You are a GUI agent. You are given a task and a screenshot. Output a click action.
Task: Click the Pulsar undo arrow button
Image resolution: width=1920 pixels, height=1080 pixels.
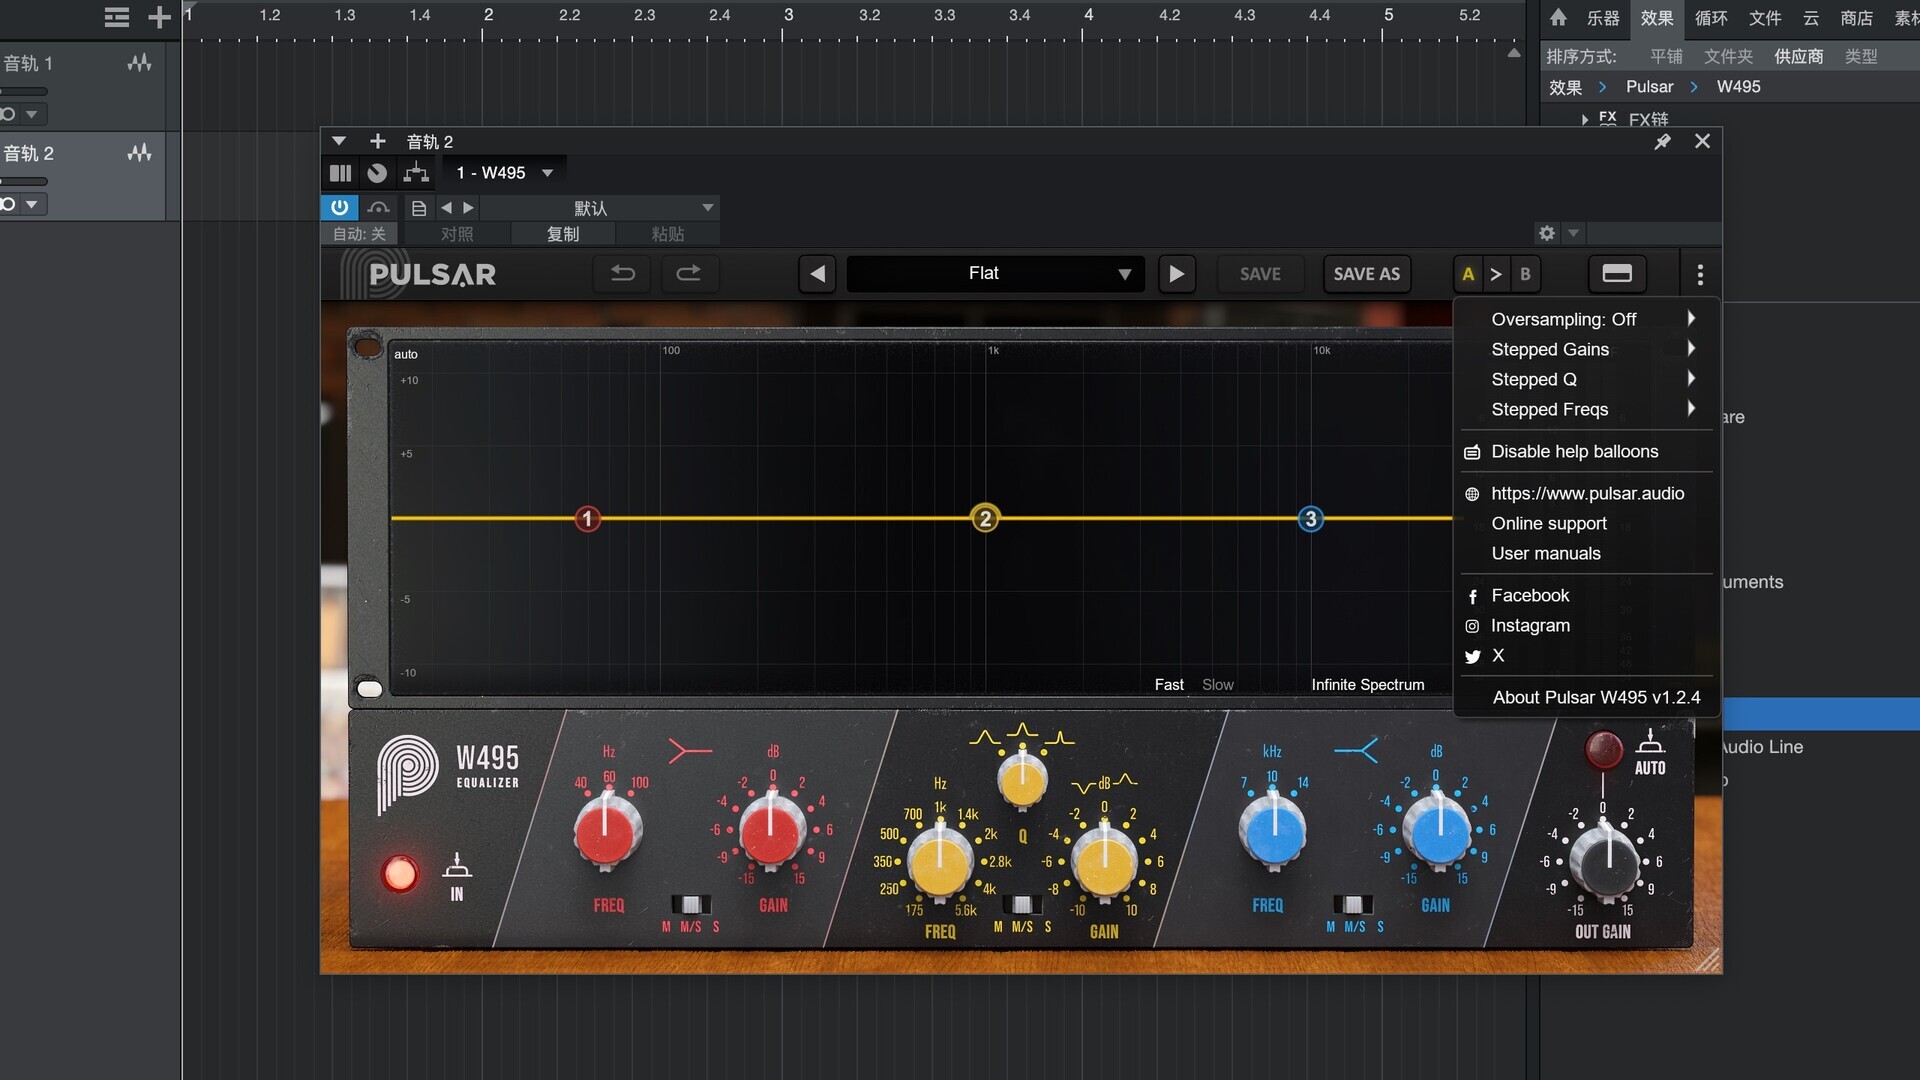[622, 273]
